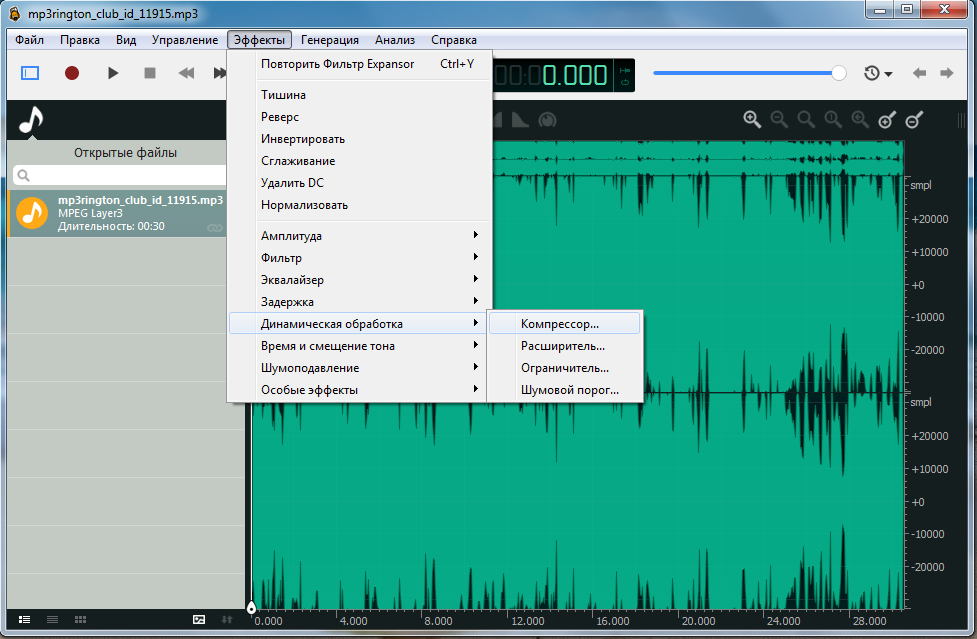
Task: Click the zoom in magnifier icon
Action: 752,120
